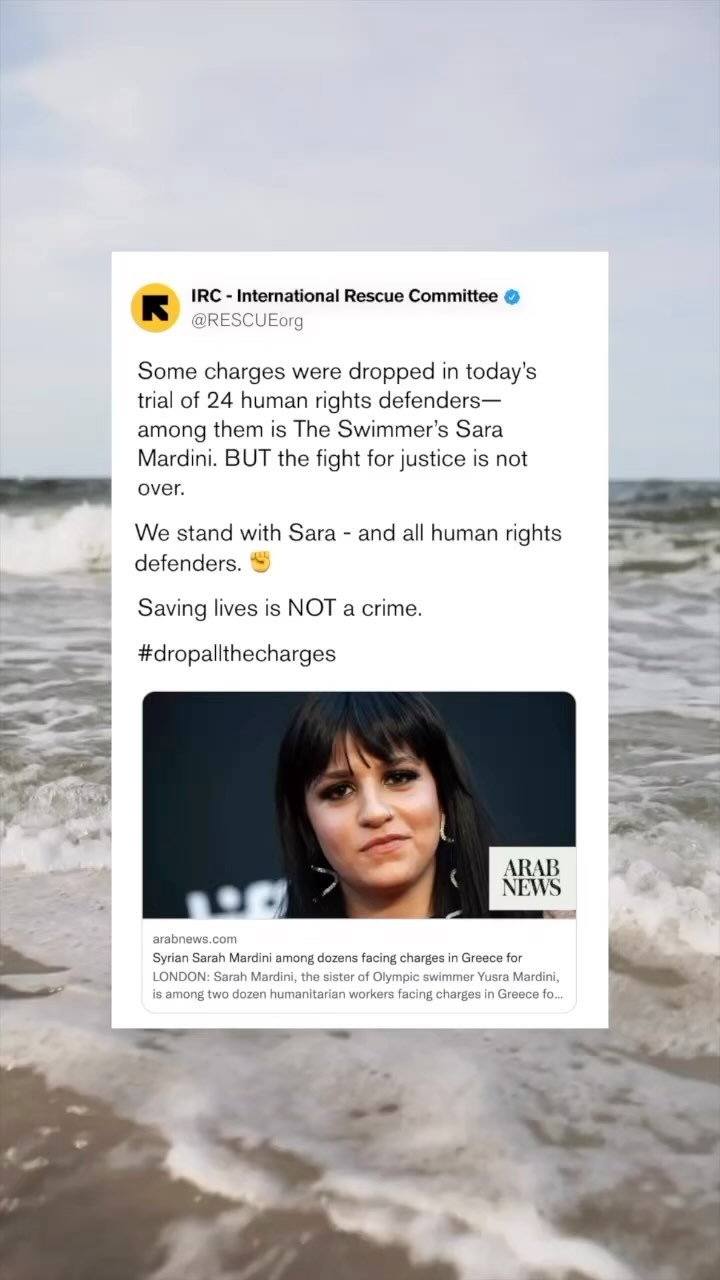Screen dimensions: 720x1280
Task: Click the 'We stand with Sara' sentence
Action: pyautogui.click(x=348, y=534)
